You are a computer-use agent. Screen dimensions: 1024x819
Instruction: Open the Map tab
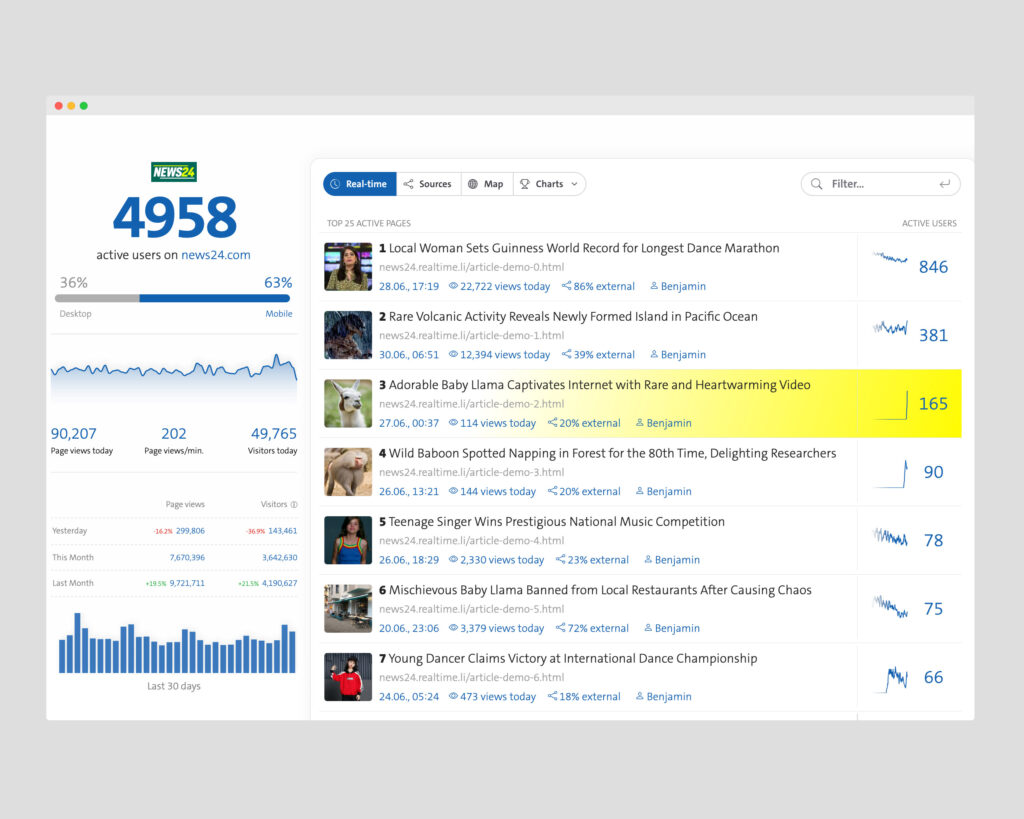[486, 184]
